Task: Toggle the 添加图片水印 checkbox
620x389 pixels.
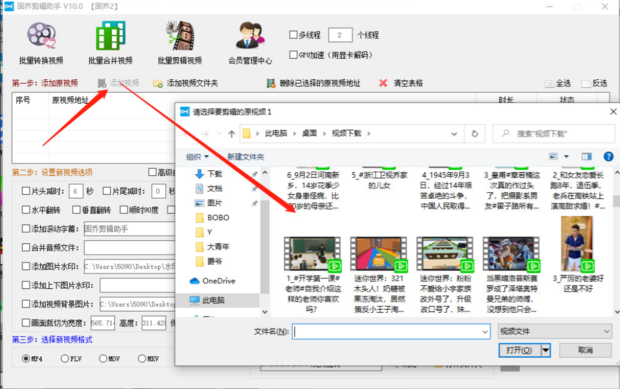Action: click(x=26, y=266)
